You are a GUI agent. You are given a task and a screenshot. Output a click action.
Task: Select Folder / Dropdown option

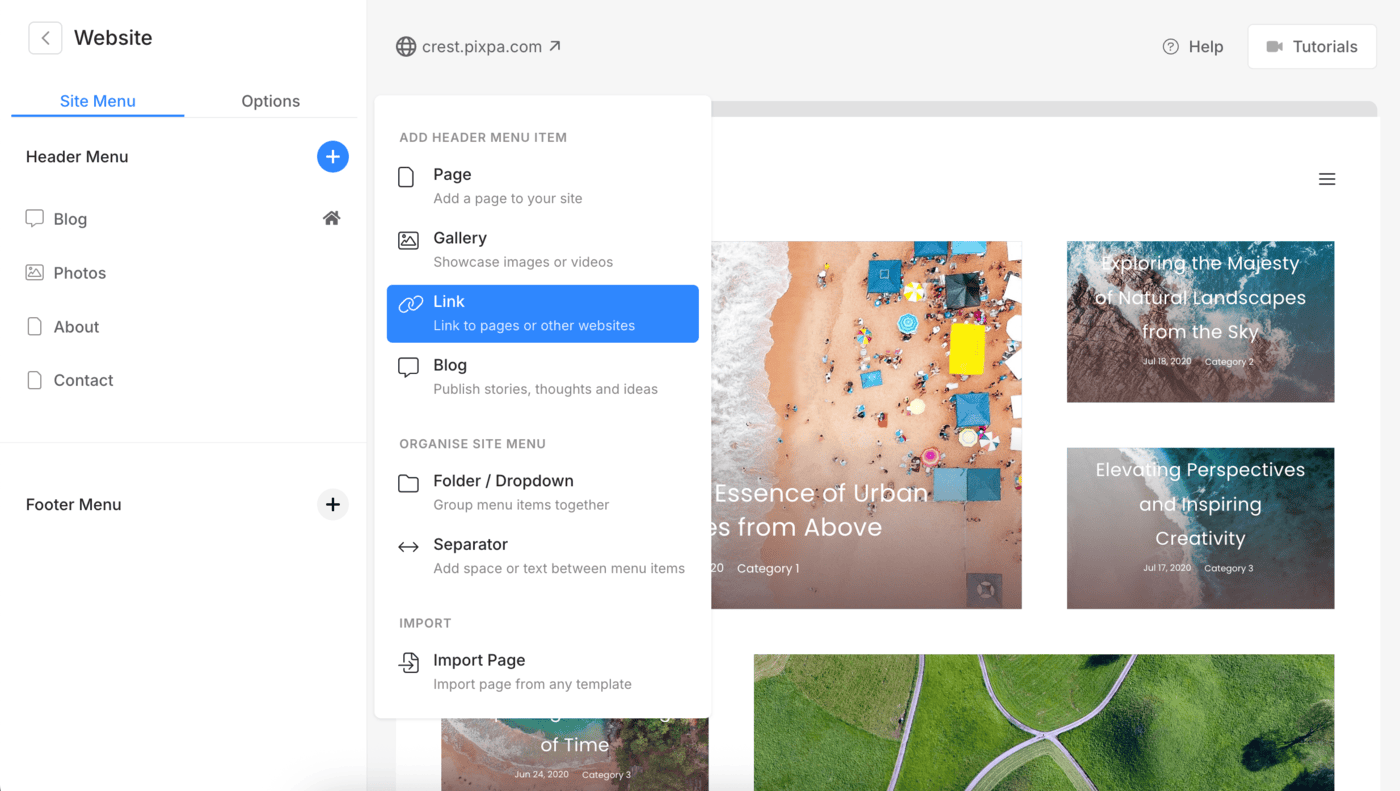click(543, 493)
